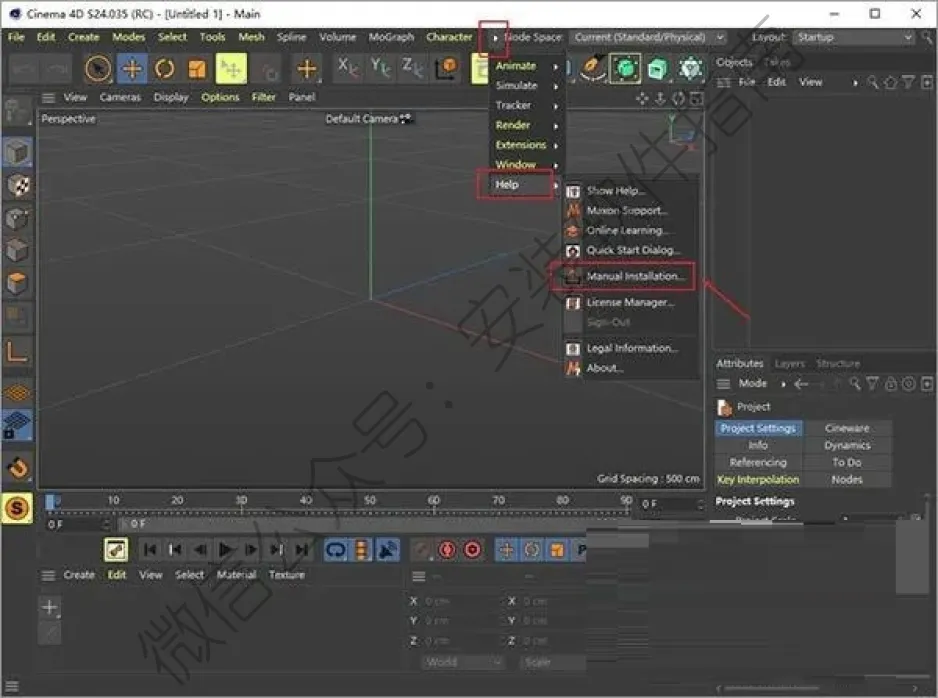Open the Node Space dropdown

pyautogui.click(x=648, y=37)
